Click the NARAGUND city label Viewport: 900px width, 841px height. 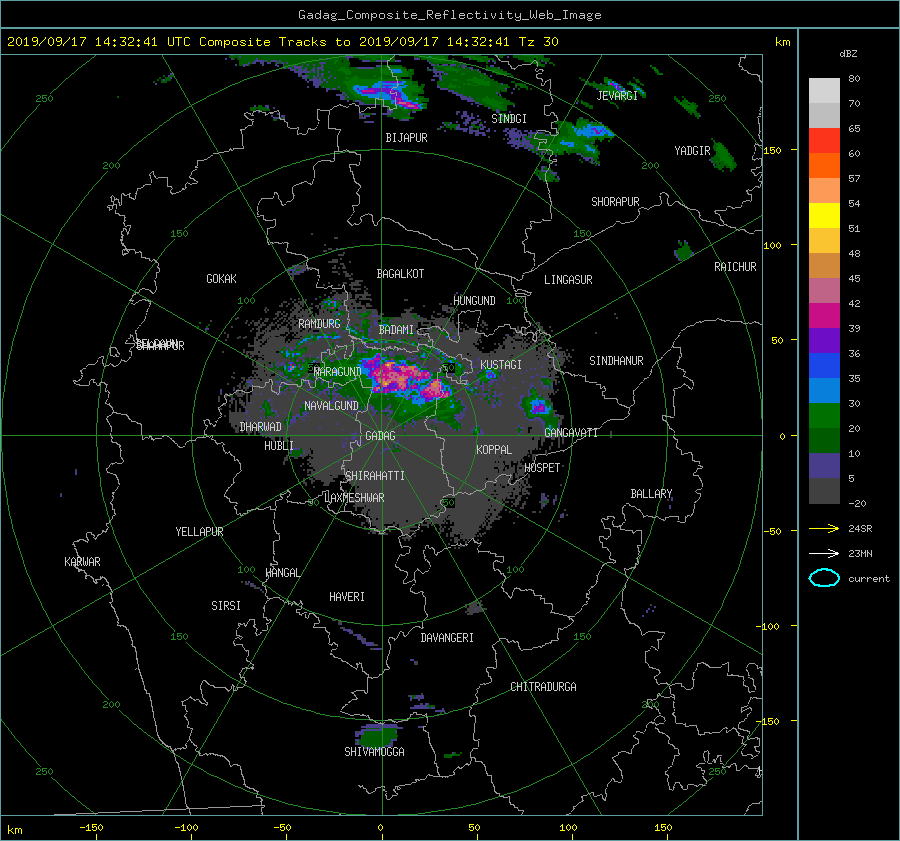338,372
